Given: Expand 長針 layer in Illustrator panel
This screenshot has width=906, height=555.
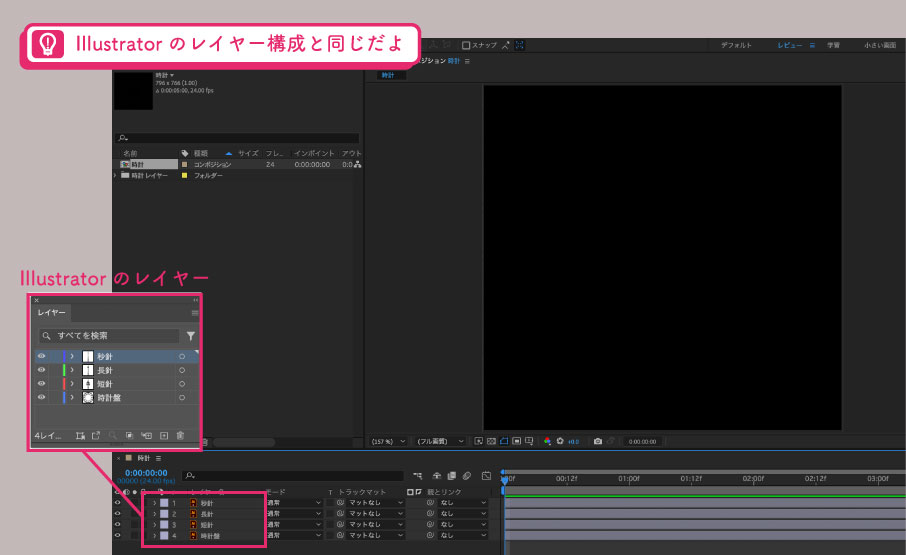Looking at the screenshot, I should point(72,370).
